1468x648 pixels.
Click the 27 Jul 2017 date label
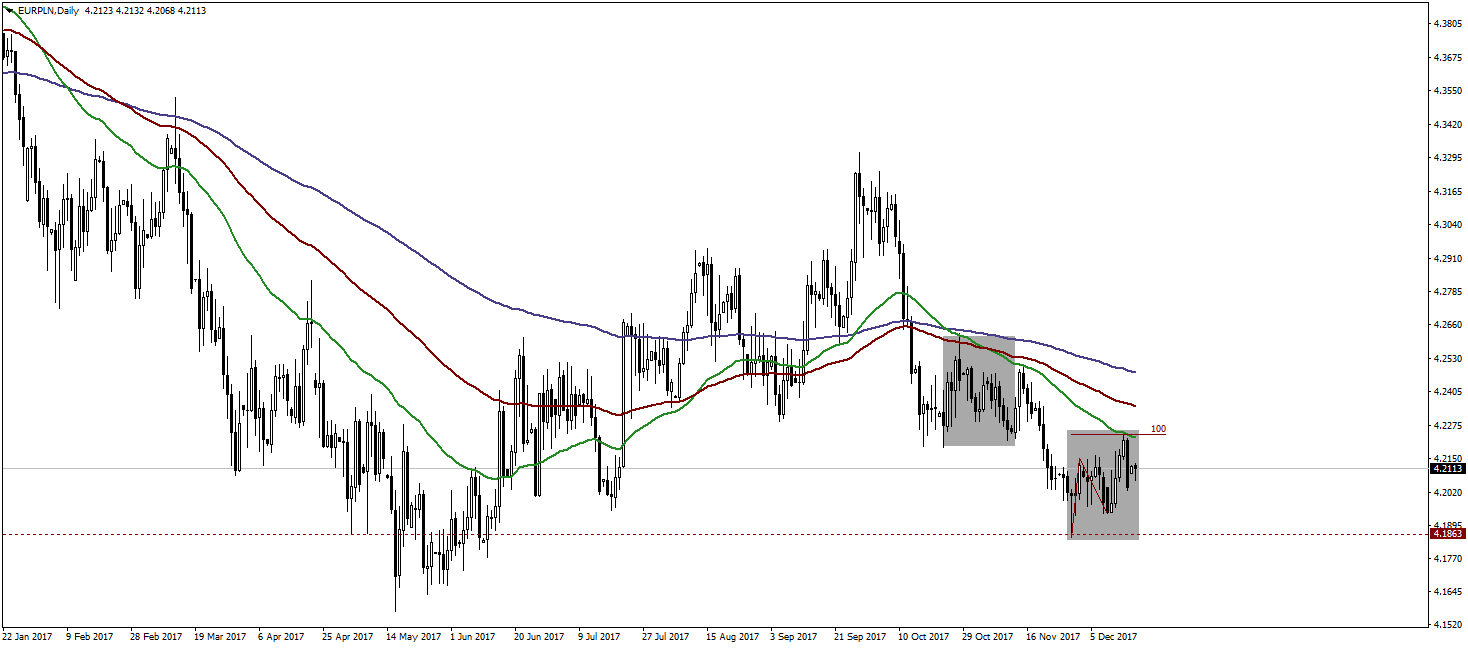point(666,636)
